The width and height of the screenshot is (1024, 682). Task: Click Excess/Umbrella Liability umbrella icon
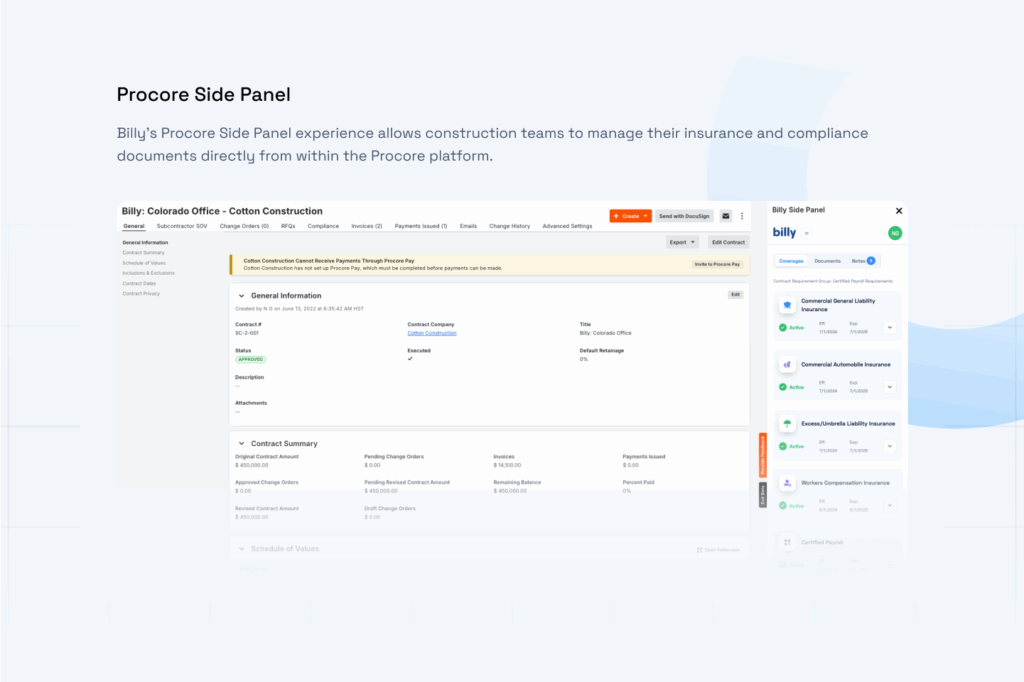coord(787,424)
